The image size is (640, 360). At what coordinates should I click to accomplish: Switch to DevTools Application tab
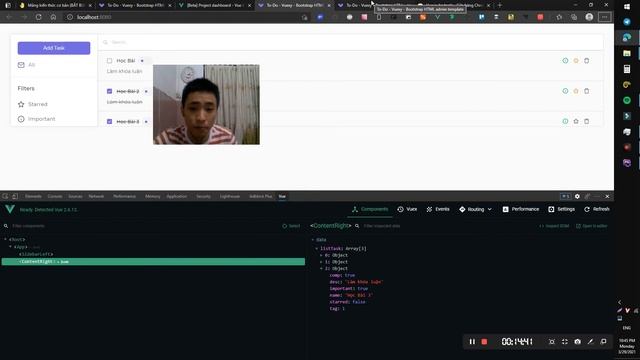tap(177, 196)
